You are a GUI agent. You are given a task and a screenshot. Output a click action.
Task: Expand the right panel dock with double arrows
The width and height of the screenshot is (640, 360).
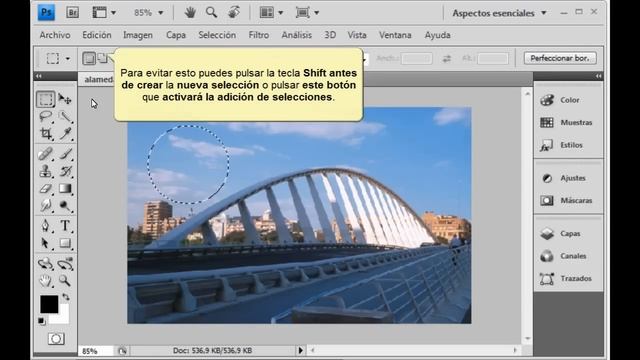(598, 76)
